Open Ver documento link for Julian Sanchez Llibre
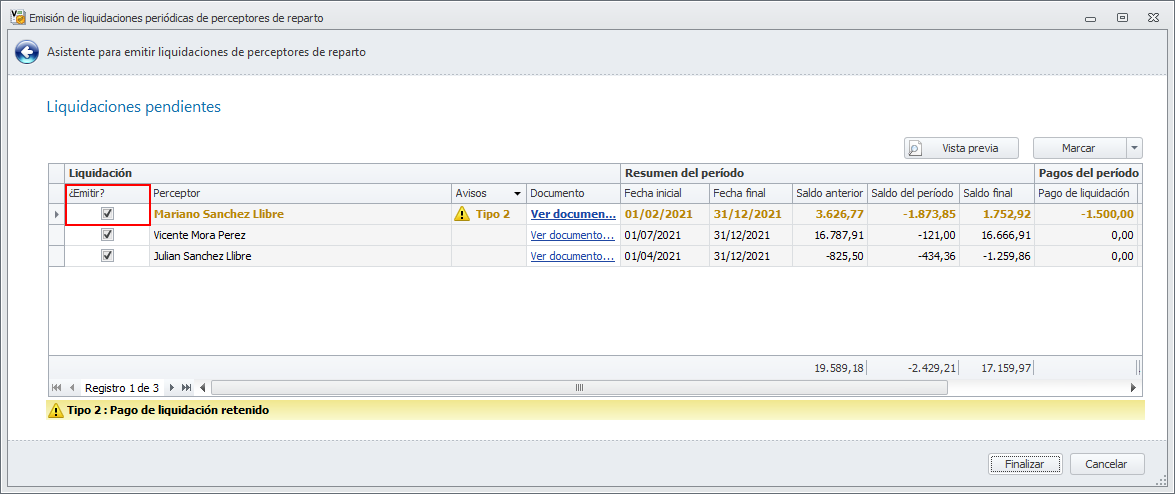The width and height of the screenshot is (1175, 494). tap(572, 256)
